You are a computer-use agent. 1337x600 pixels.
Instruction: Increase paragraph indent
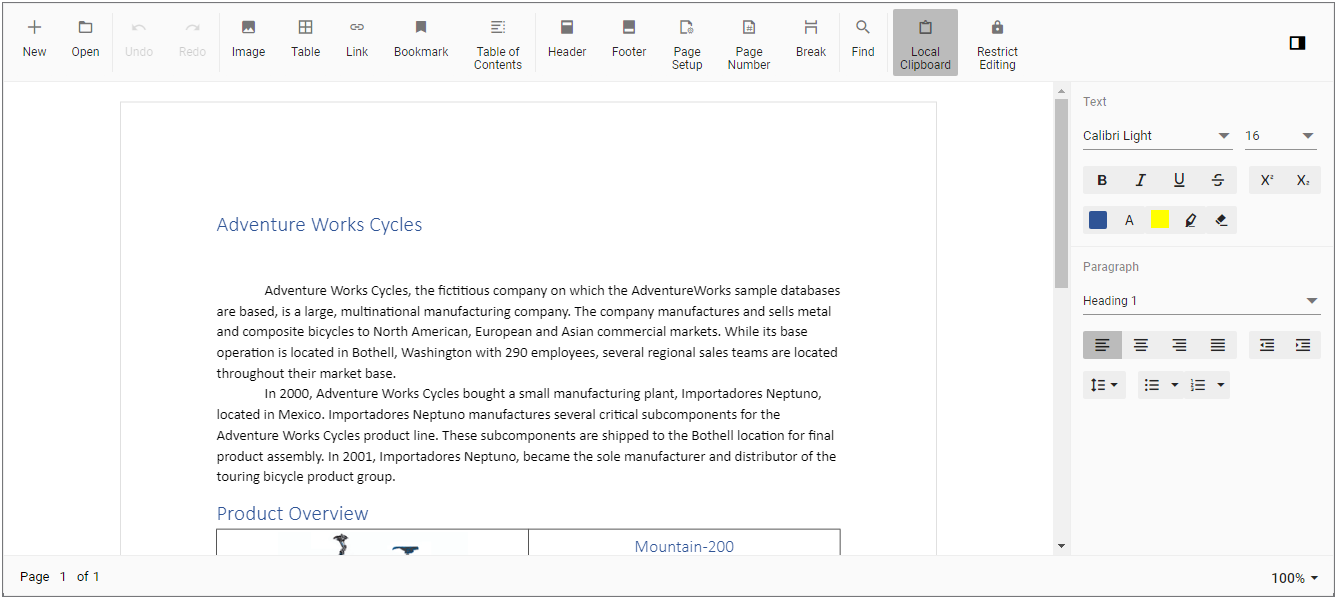(1303, 345)
